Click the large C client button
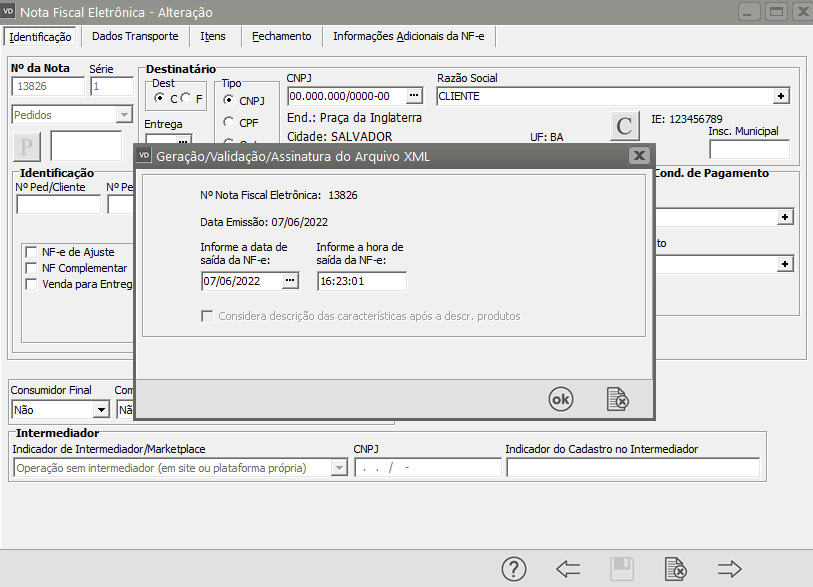Screen dimensions: 813x587 [x=624, y=126]
